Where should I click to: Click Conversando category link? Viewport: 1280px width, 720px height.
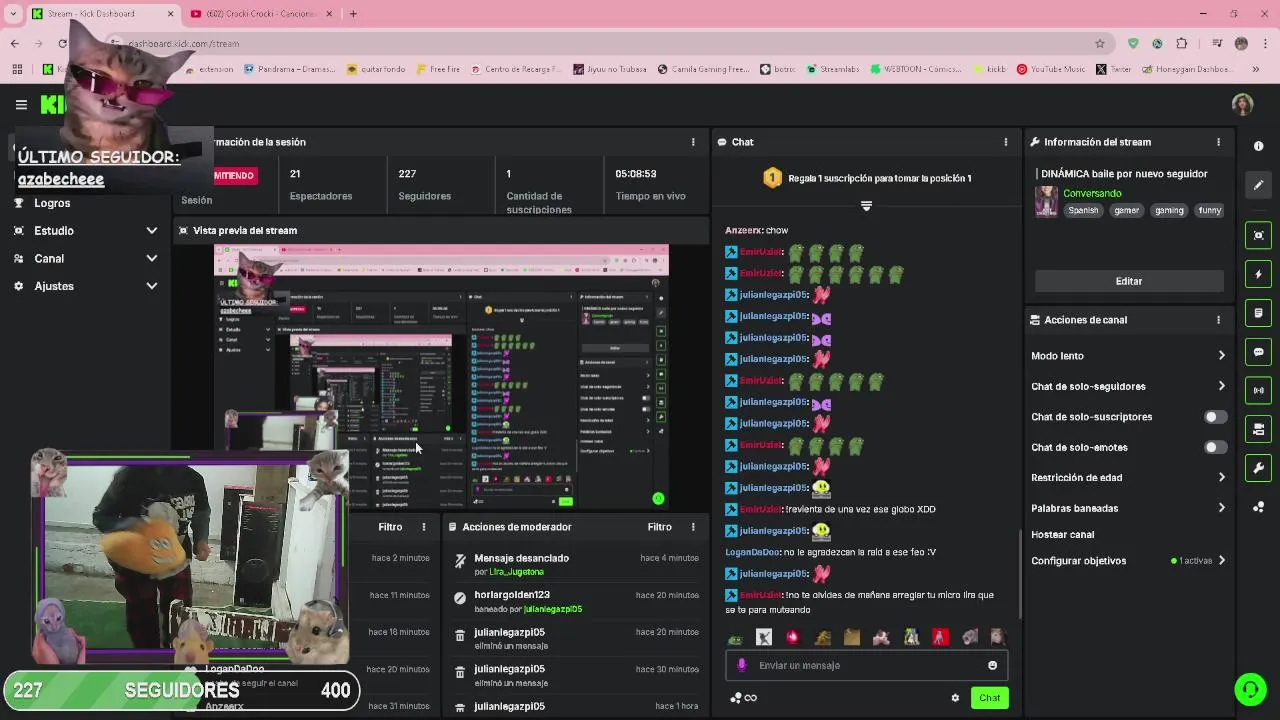(x=1092, y=193)
